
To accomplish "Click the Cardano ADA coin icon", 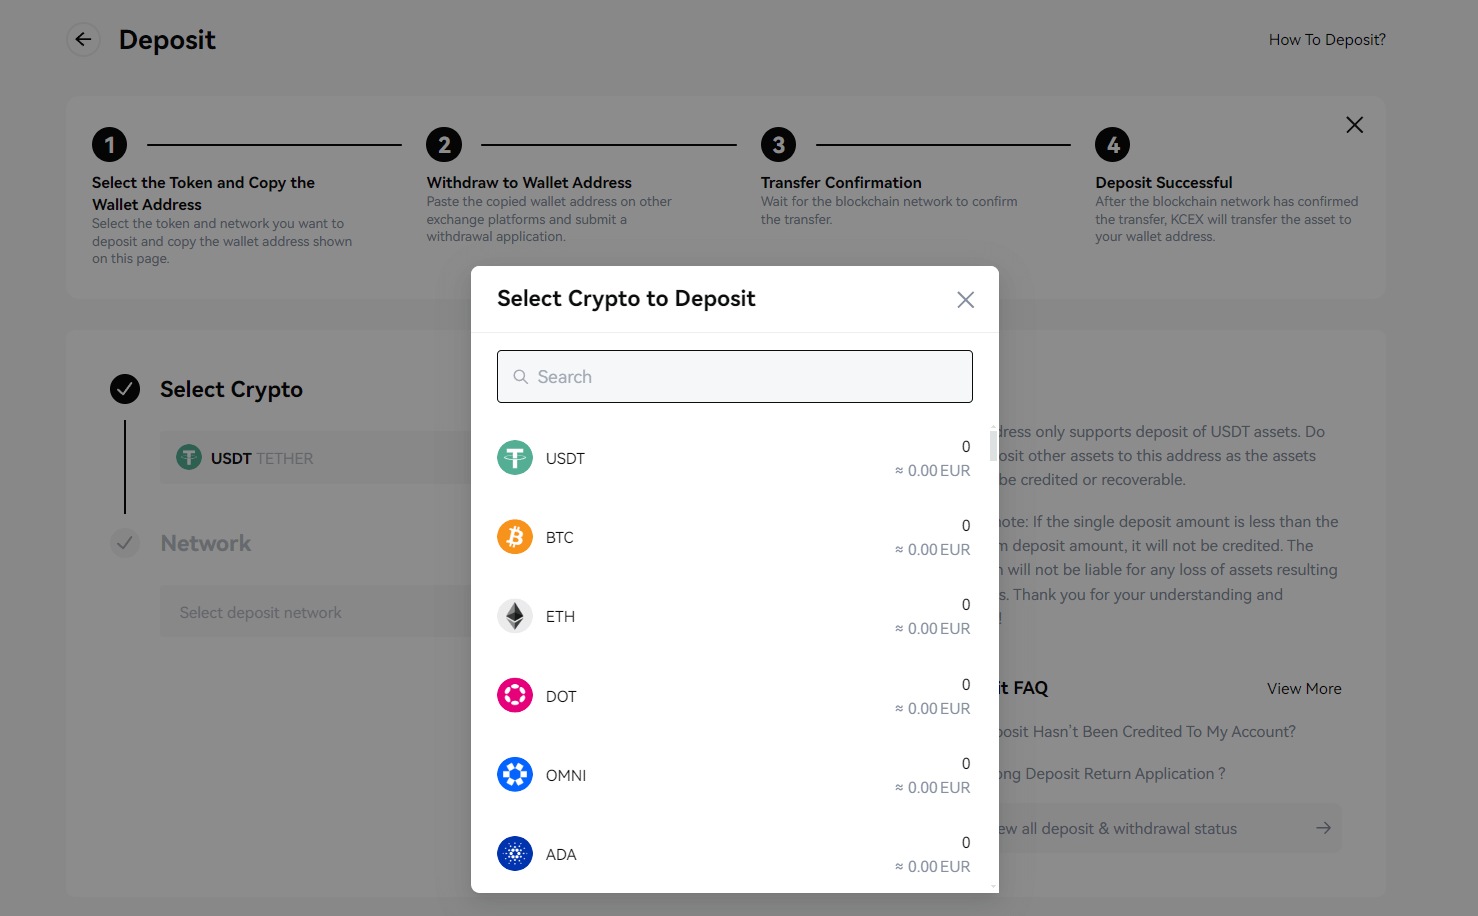I will [515, 854].
